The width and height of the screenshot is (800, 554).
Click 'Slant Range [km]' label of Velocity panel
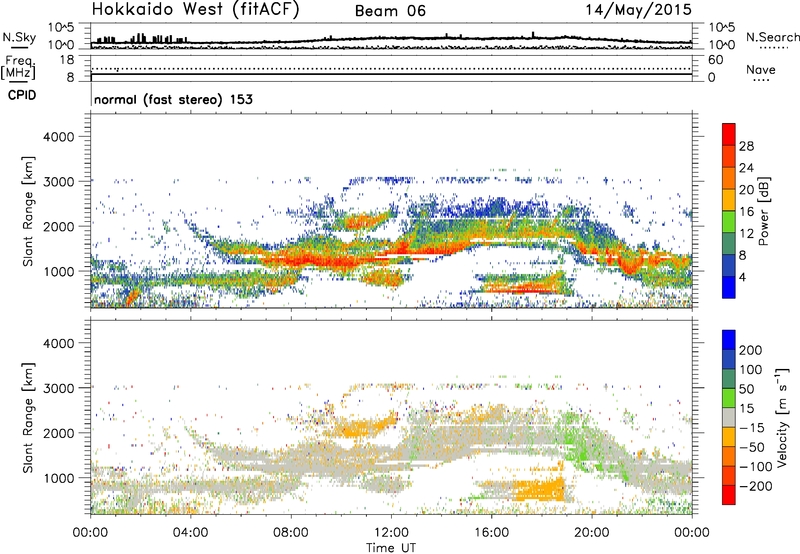click(28, 418)
